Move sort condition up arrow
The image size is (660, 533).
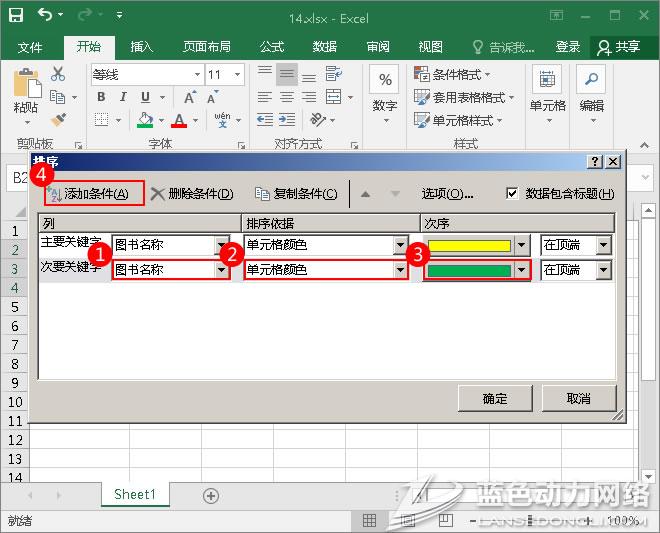point(365,194)
